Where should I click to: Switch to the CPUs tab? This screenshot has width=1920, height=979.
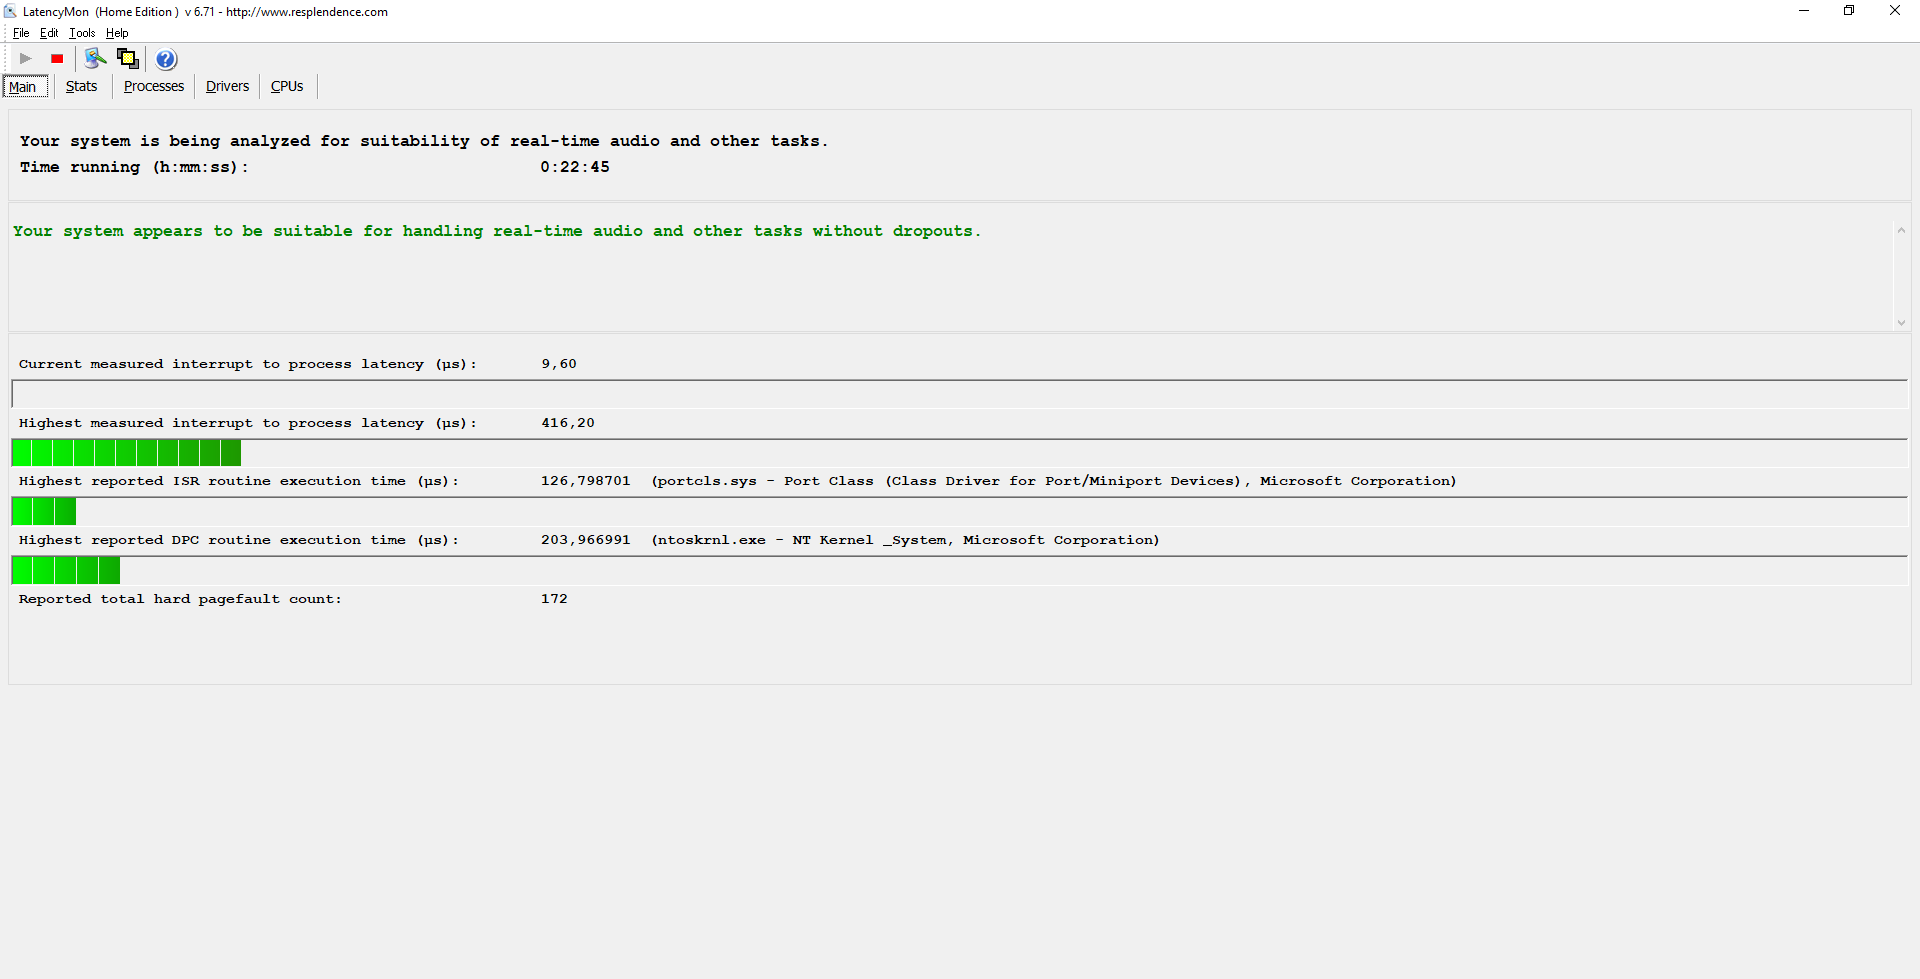(x=287, y=86)
